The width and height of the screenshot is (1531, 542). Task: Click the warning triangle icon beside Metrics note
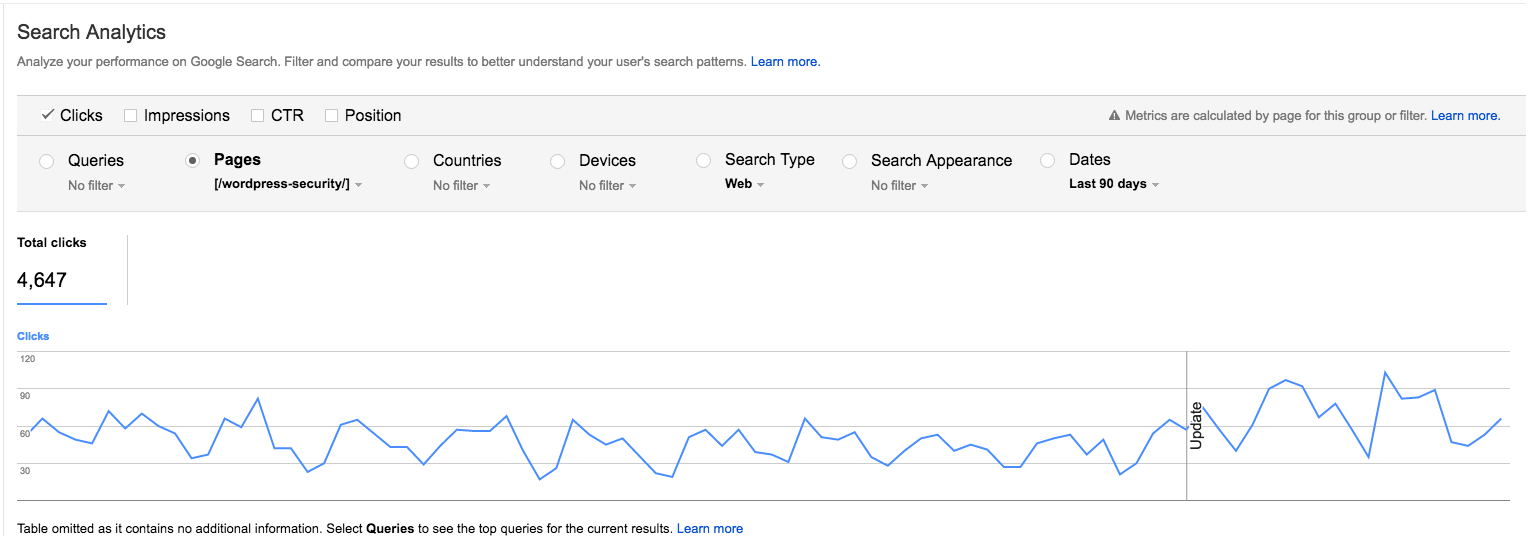(1114, 116)
